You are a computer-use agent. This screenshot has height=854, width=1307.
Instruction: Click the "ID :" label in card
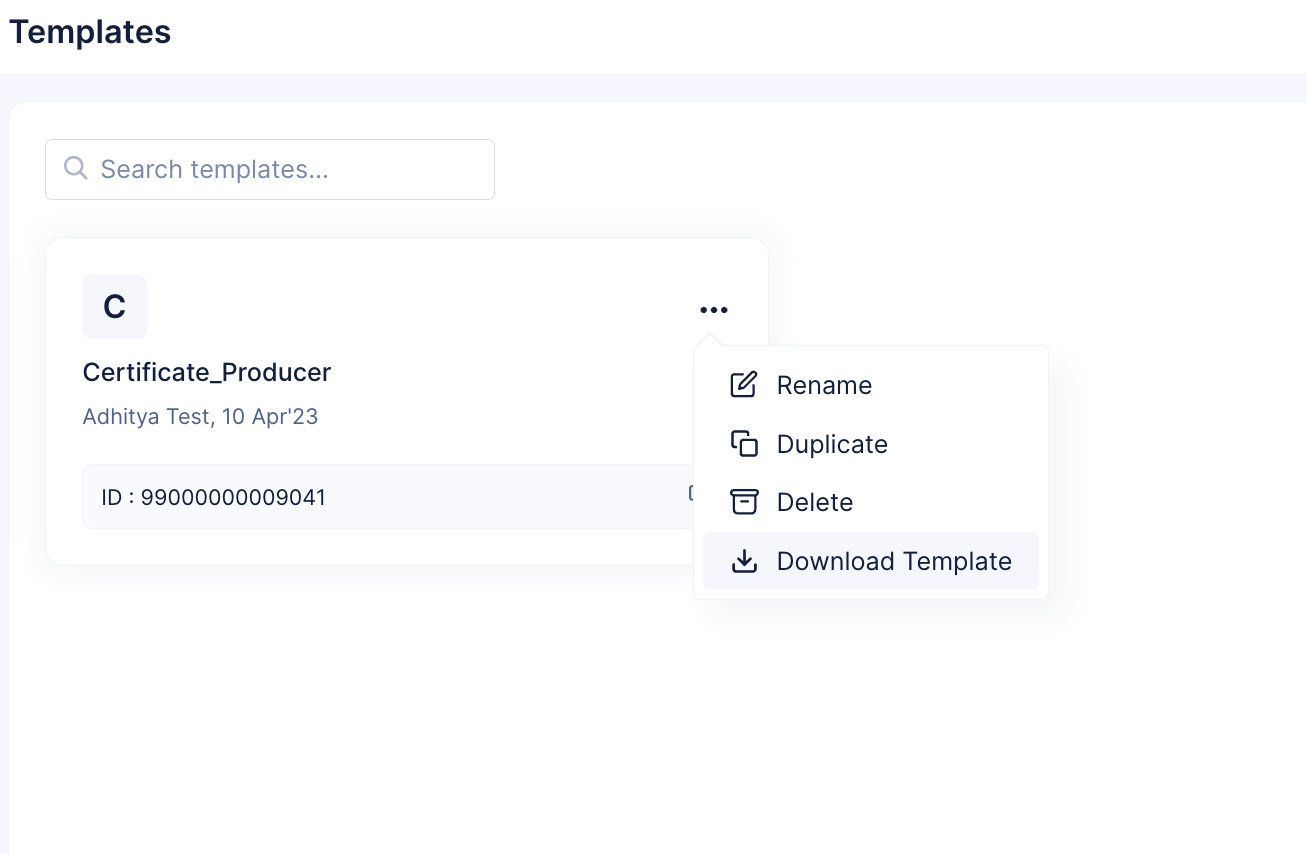point(117,497)
